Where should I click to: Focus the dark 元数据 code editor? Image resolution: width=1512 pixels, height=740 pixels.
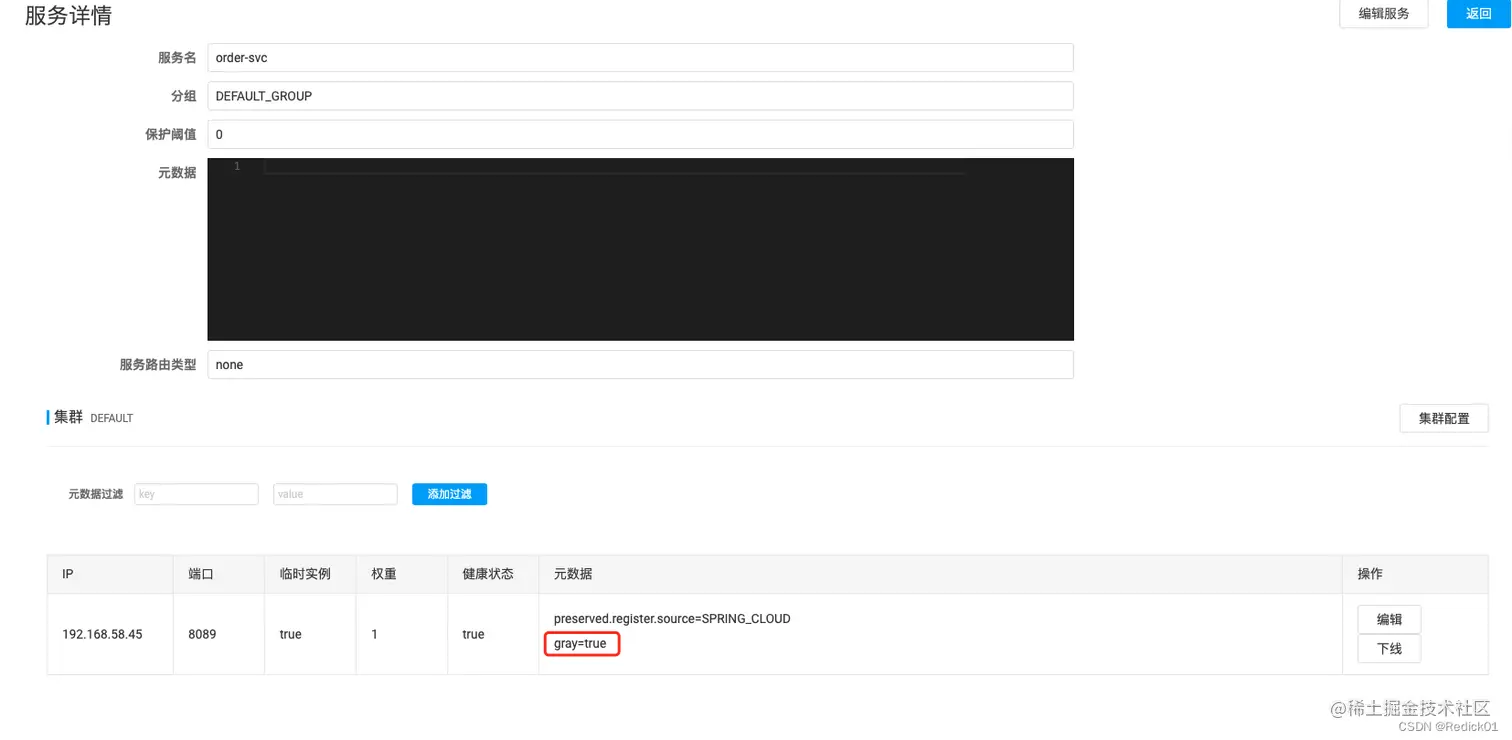pos(640,249)
